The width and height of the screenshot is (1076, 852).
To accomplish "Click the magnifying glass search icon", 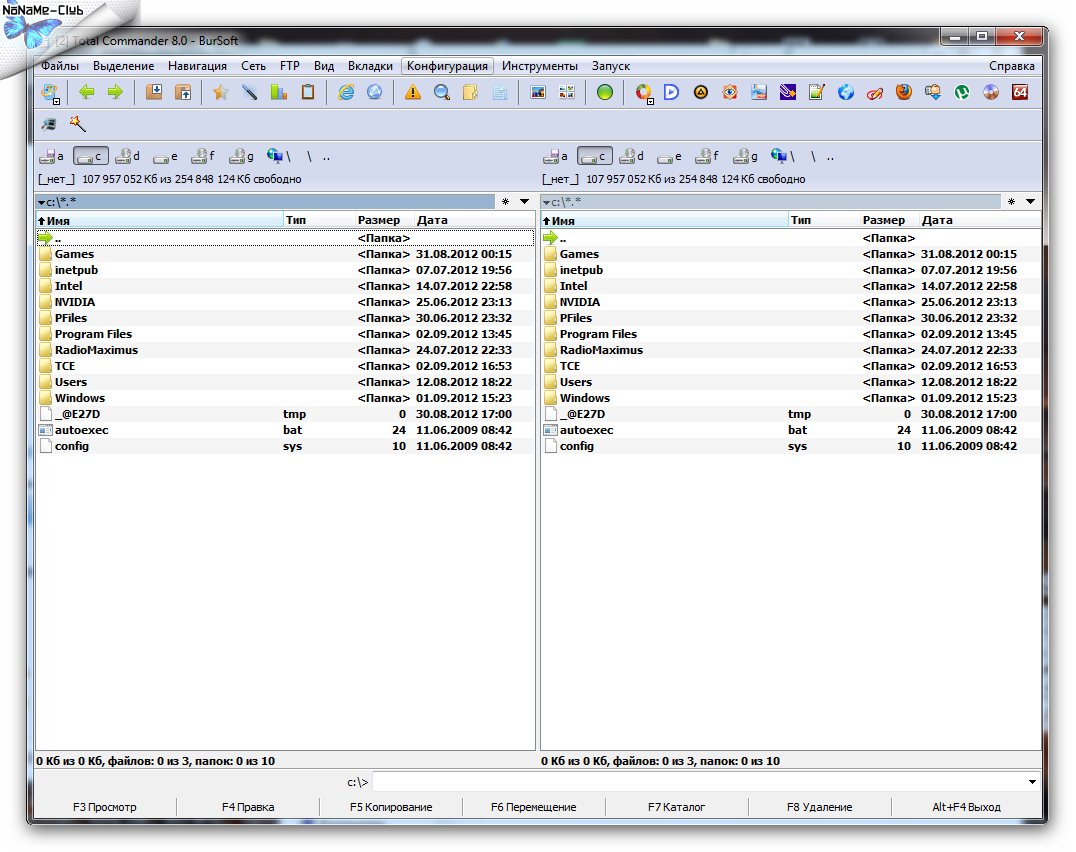I will tap(441, 93).
